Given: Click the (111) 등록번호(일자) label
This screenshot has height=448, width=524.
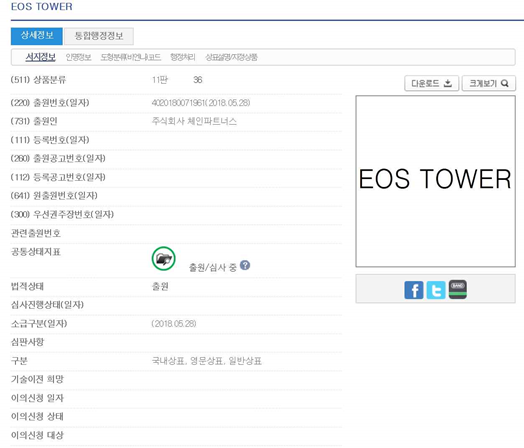Looking at the screenshot, I should pos(50,140).
